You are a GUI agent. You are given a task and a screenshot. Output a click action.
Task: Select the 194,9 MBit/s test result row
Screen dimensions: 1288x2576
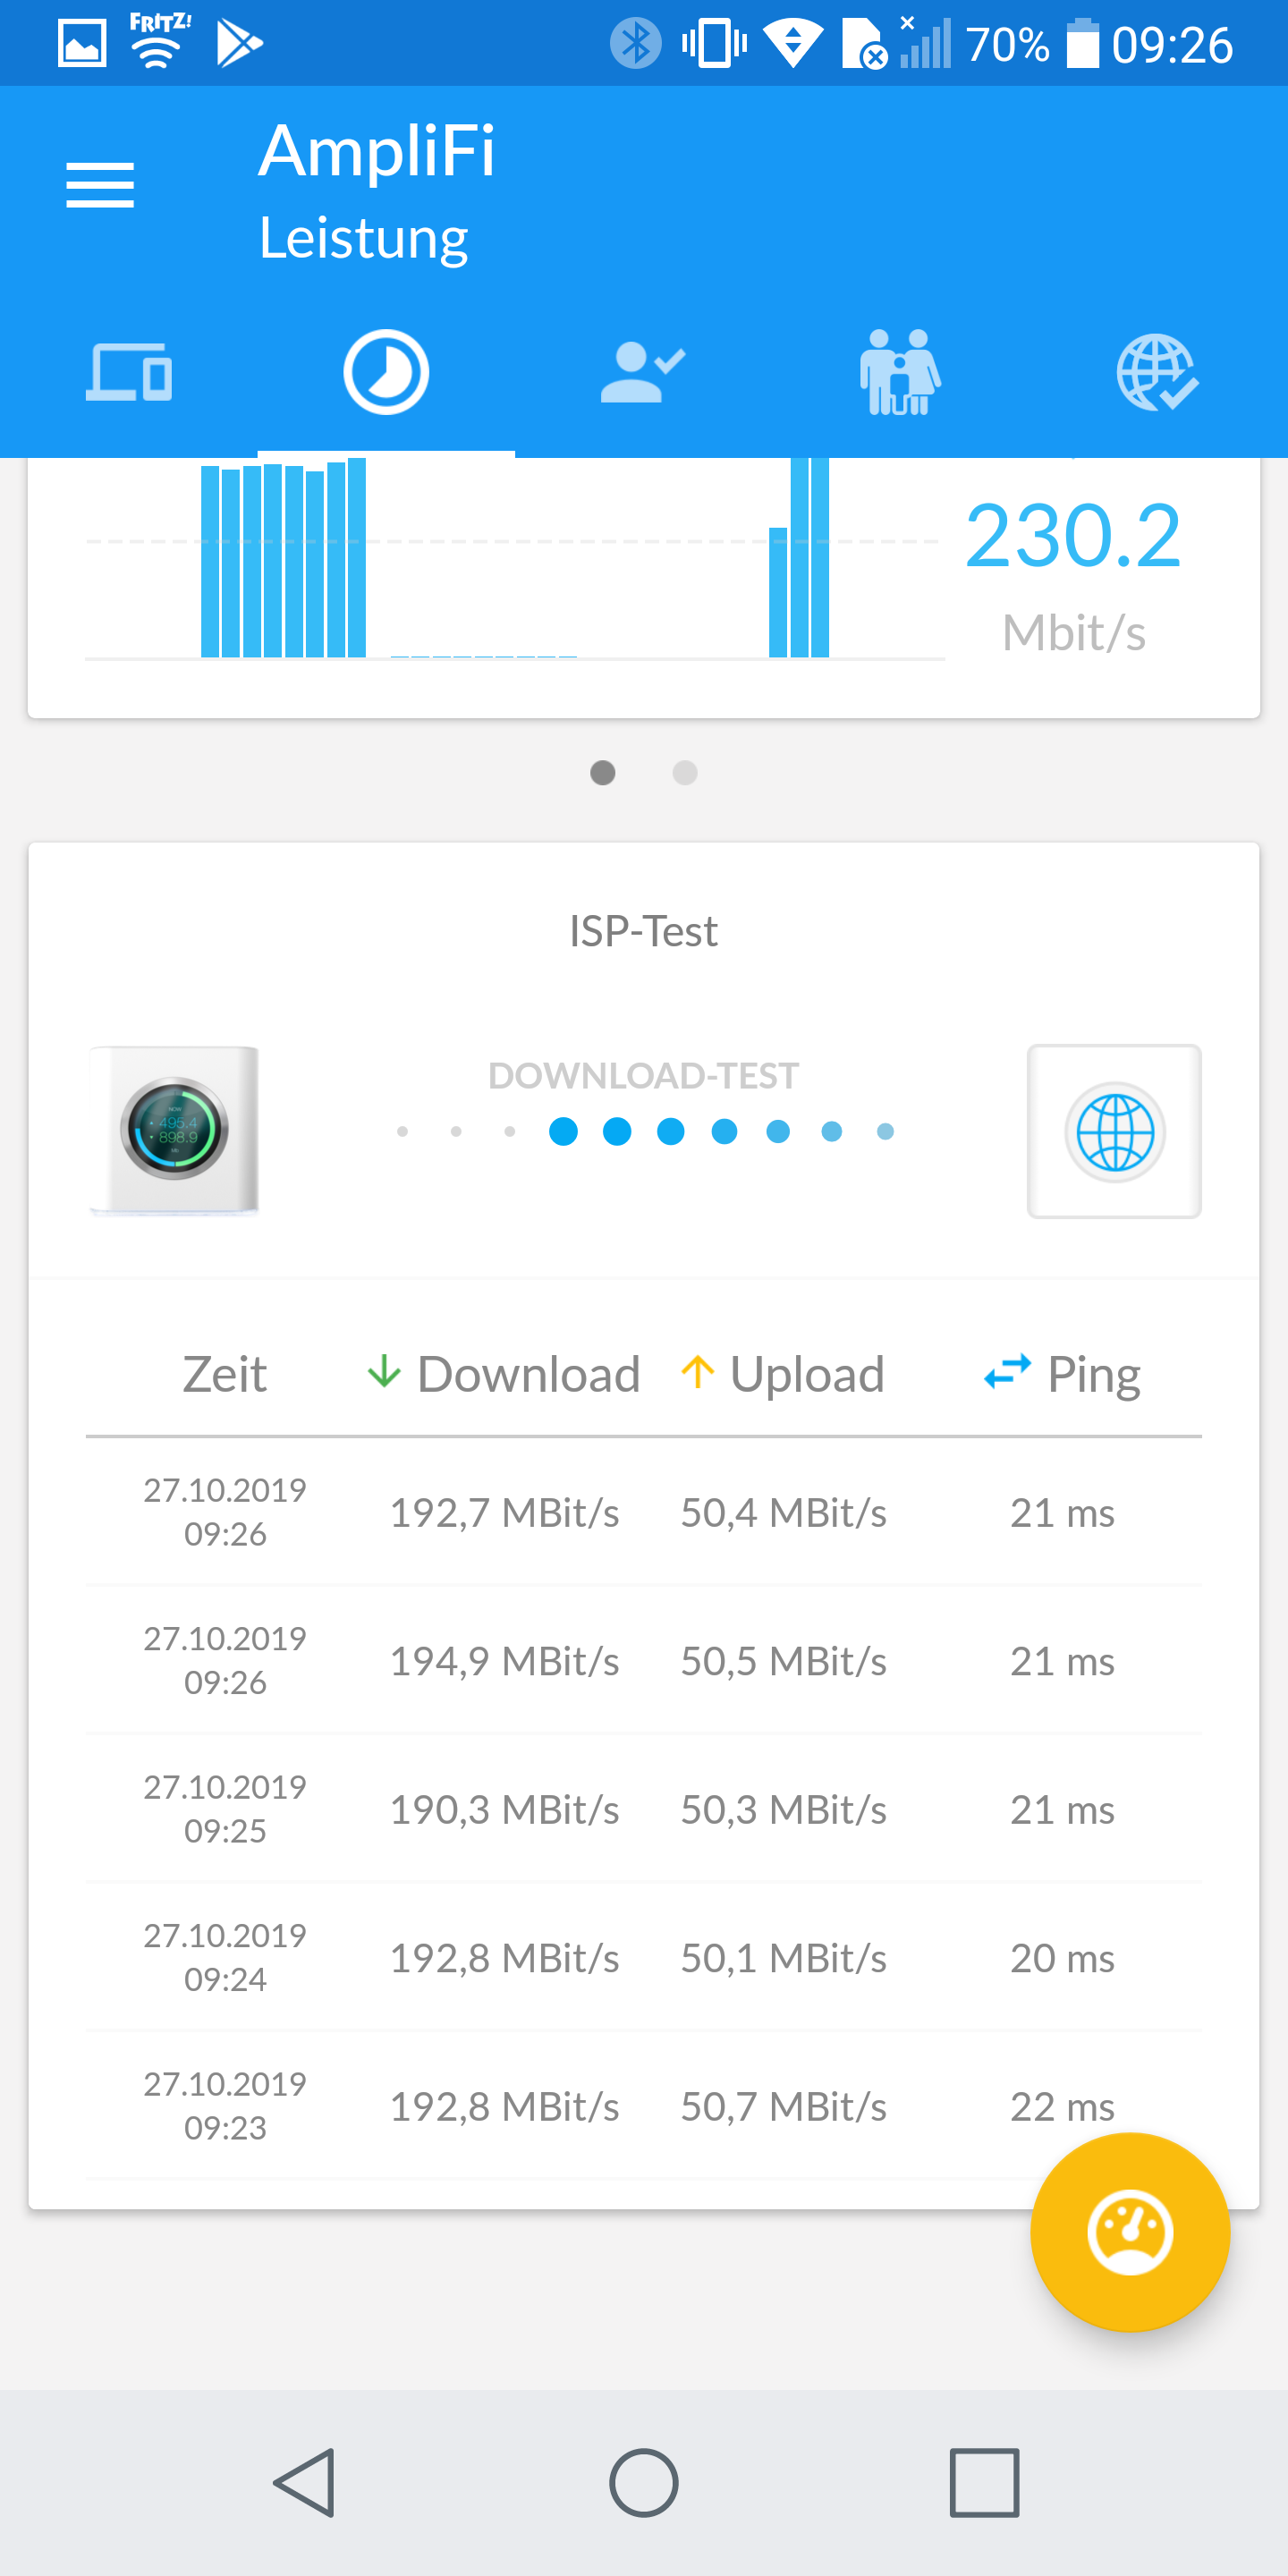(x=643, y=1660)
